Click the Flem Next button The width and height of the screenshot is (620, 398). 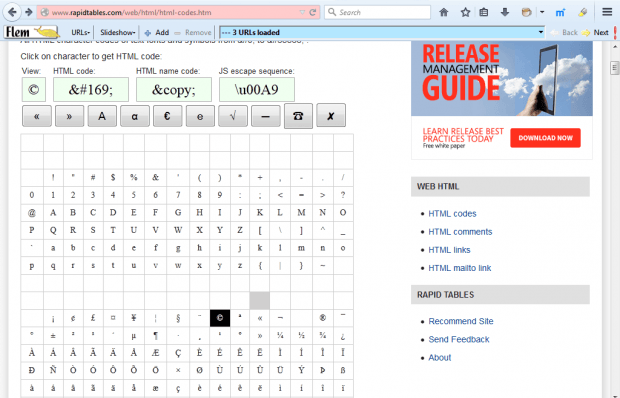595,32
